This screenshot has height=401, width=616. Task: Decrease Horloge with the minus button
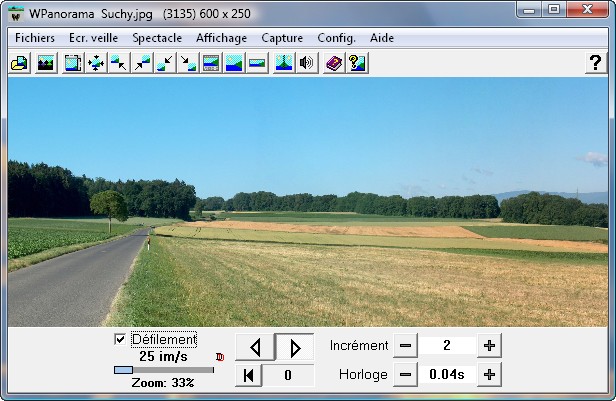coord(405,375)
